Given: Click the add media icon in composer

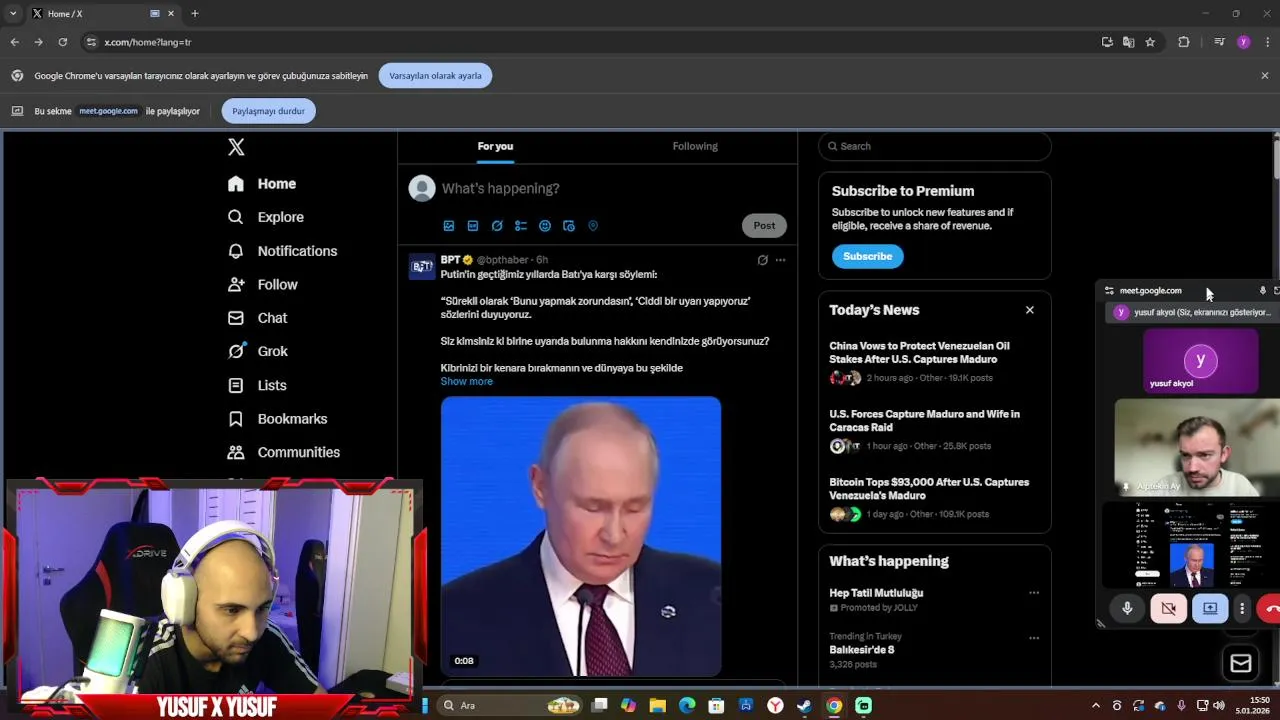Looking at the screenshot, I should [x=449, y=226].
